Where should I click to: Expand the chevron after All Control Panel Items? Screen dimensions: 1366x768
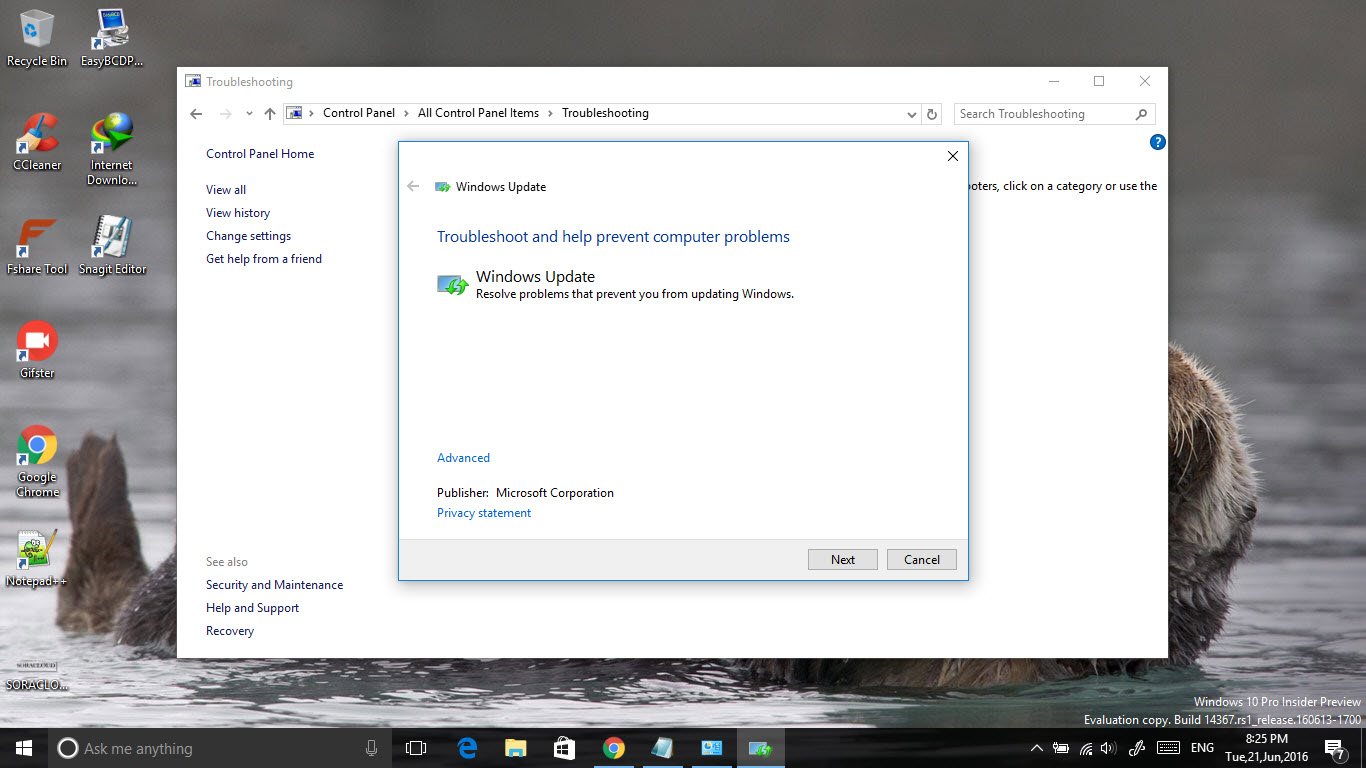pos(550,113)
